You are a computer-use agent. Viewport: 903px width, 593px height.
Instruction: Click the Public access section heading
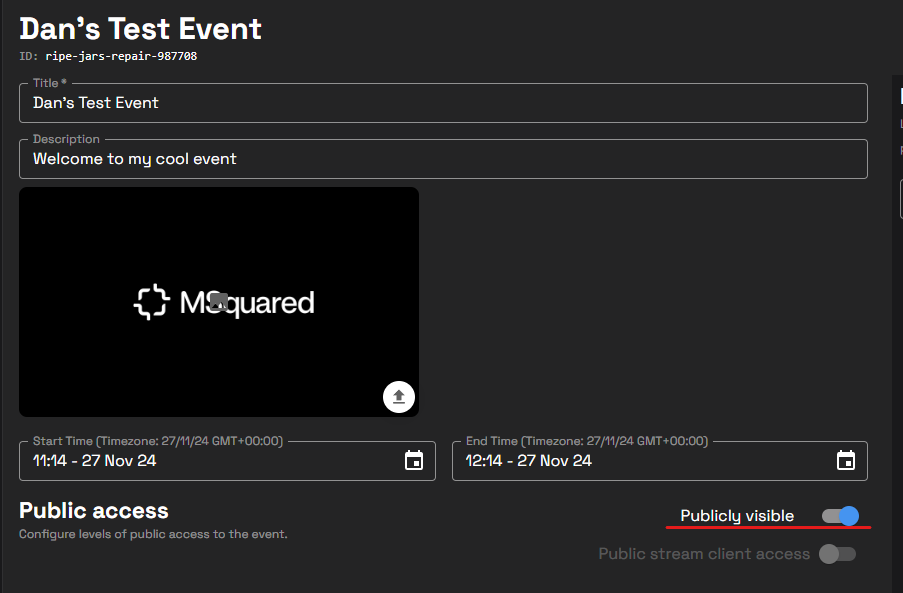click(x=94, y=511)
